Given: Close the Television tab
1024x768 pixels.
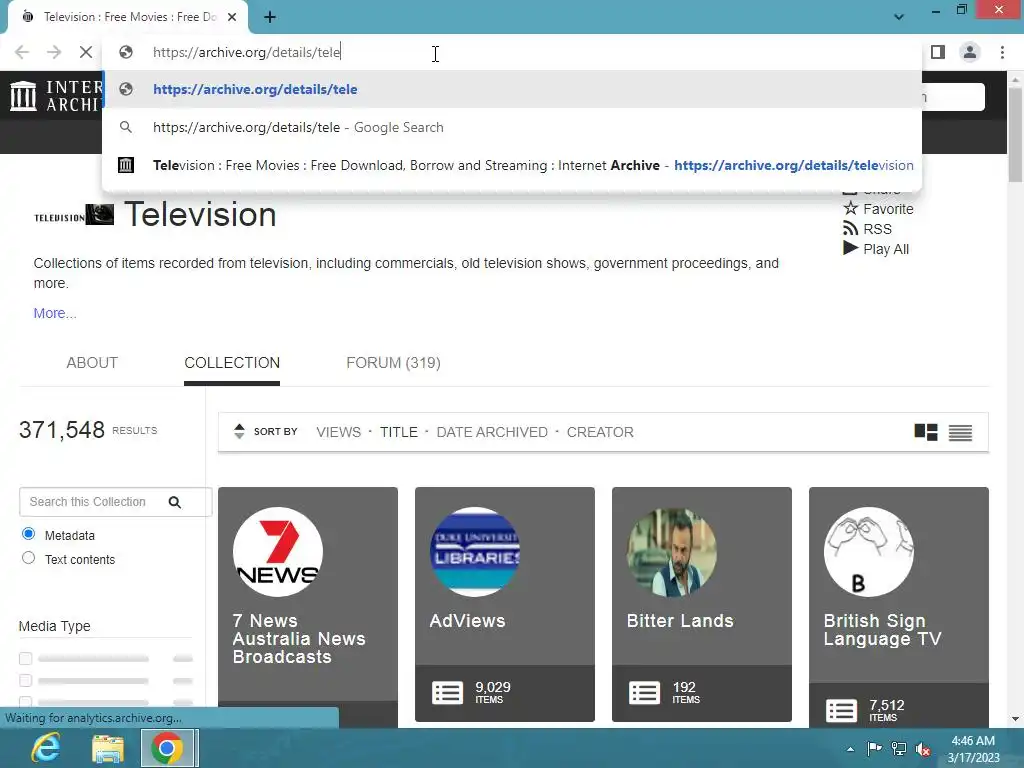Looking at the screenshot, I should tap(232, 17).
